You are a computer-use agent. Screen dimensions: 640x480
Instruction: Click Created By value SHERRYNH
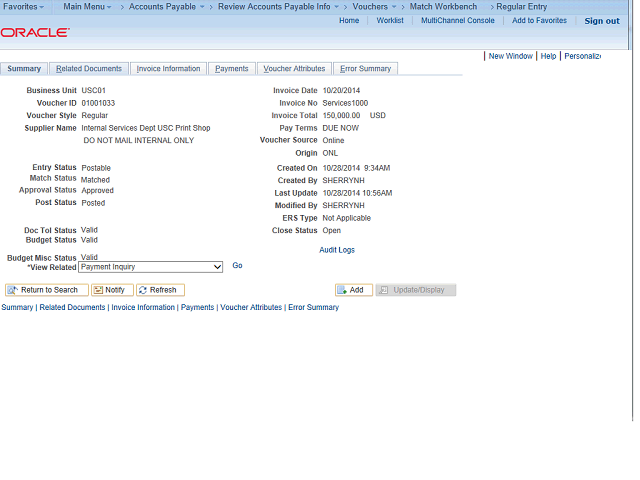tap(343, 180)
